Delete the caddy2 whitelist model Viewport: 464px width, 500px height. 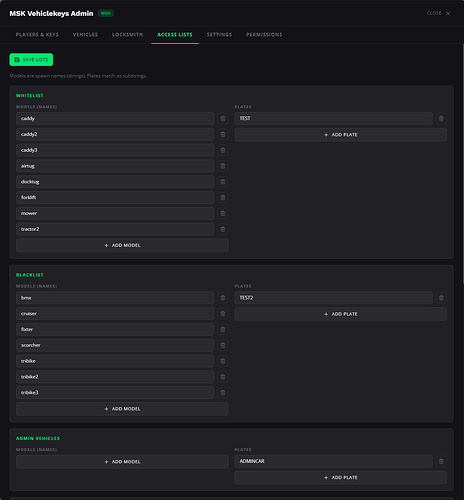[x=223, y=134]
